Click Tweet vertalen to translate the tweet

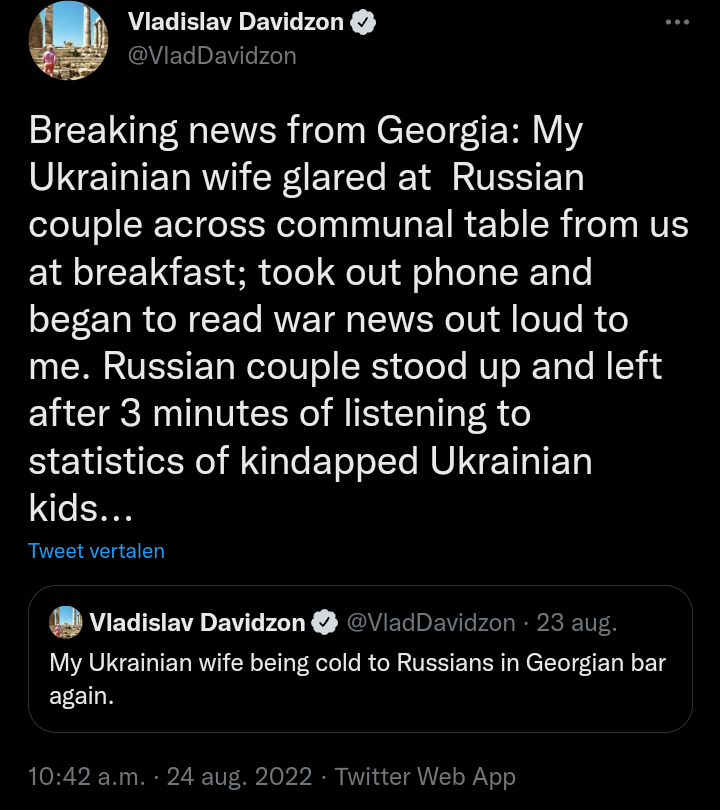pos(96,551)
